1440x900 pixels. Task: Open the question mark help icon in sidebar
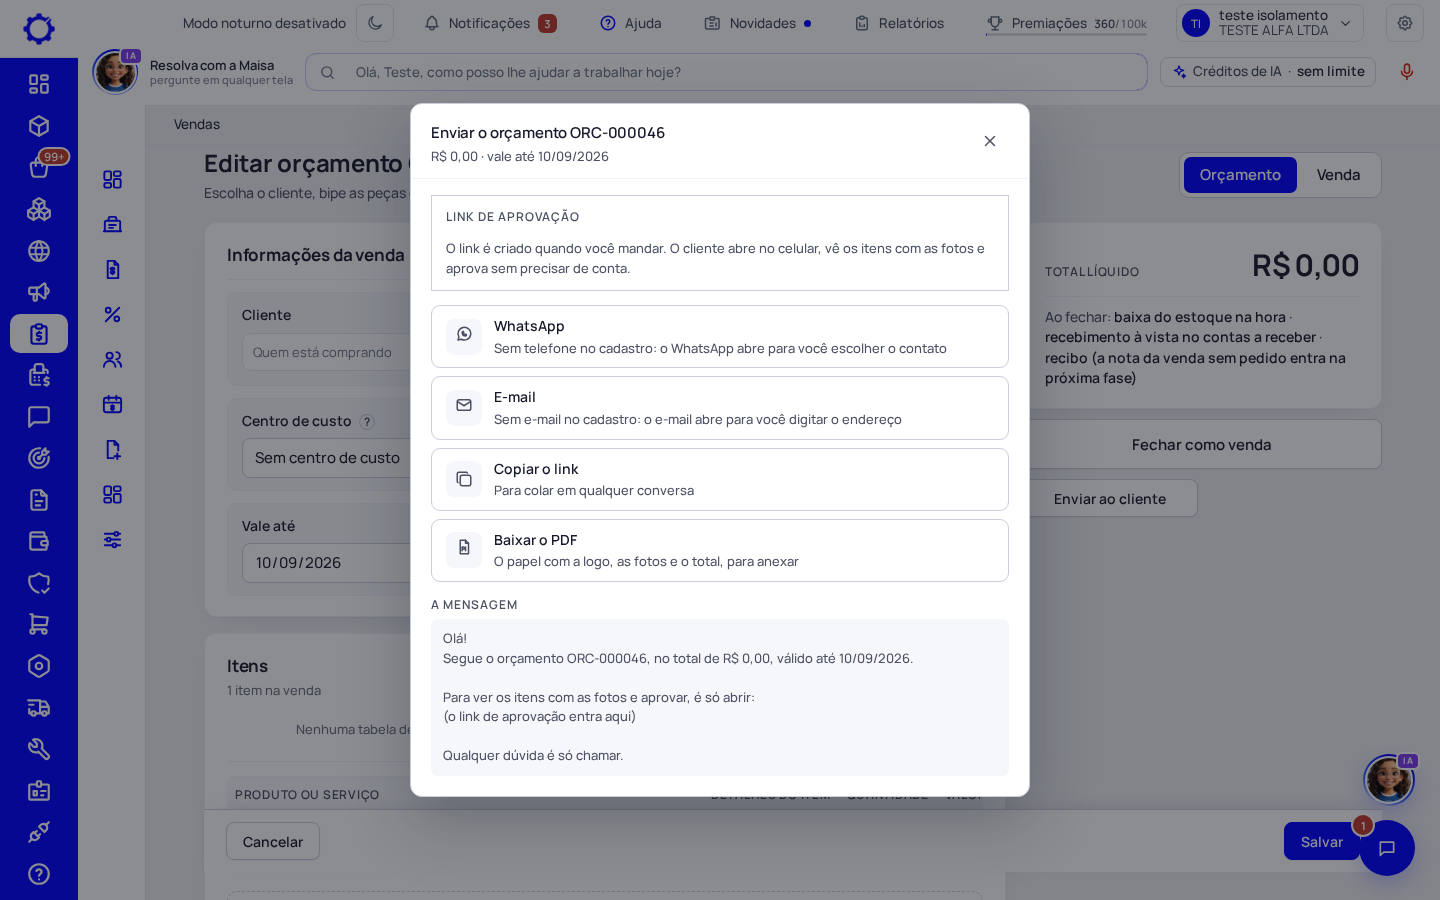pos(39,874)
